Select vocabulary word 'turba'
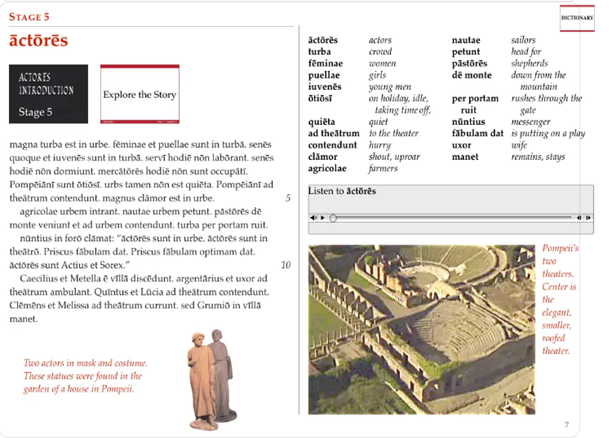This screenshot has width=612, height=438. 319,52
